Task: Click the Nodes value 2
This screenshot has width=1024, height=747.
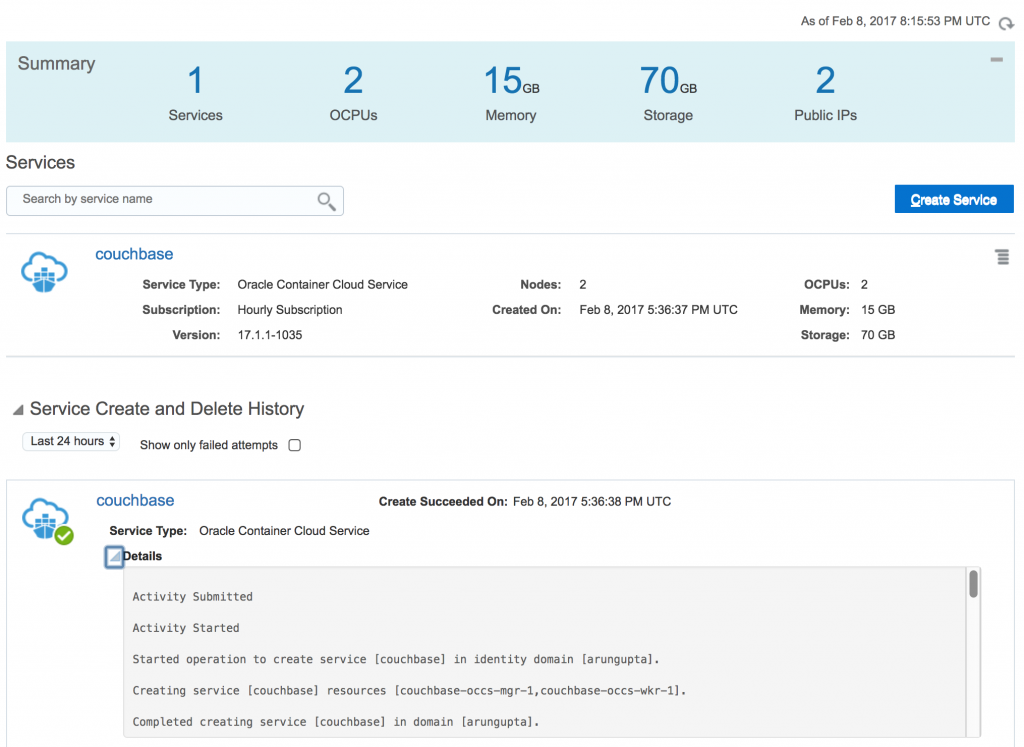Action: 583,285
